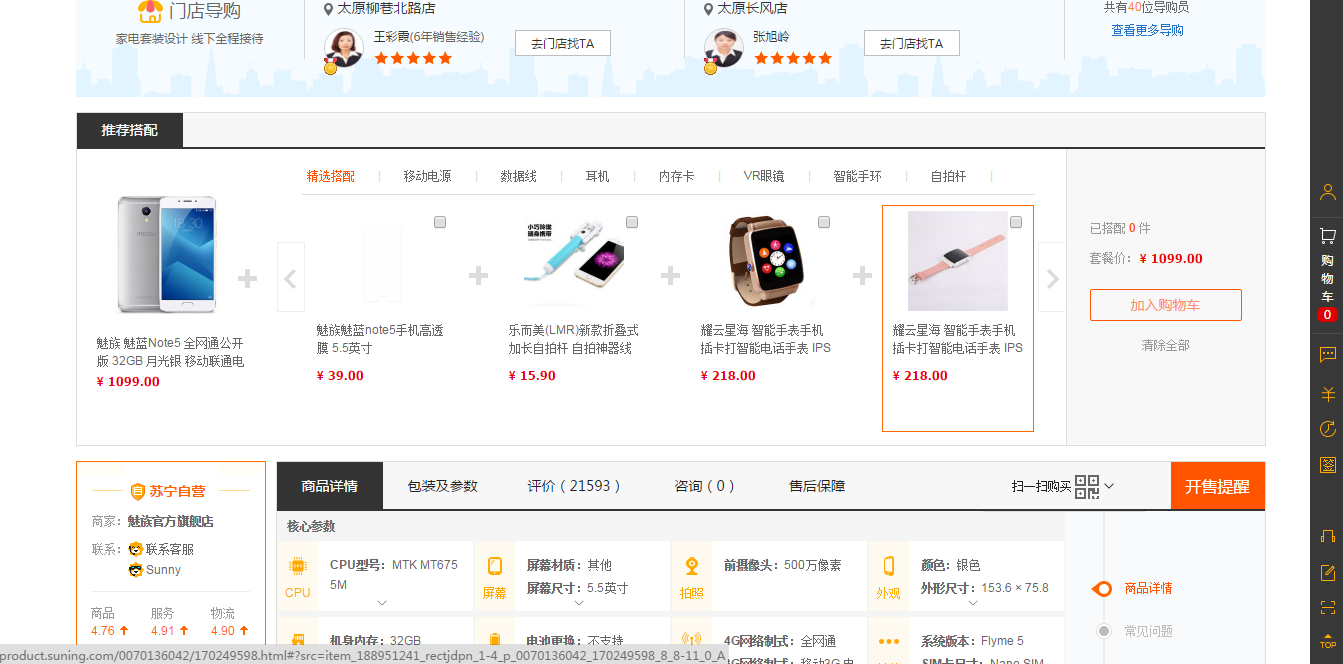Click the sign-in 签 icon in sidebar
The image size is (1343, 664).
[x=1327, y=465]
